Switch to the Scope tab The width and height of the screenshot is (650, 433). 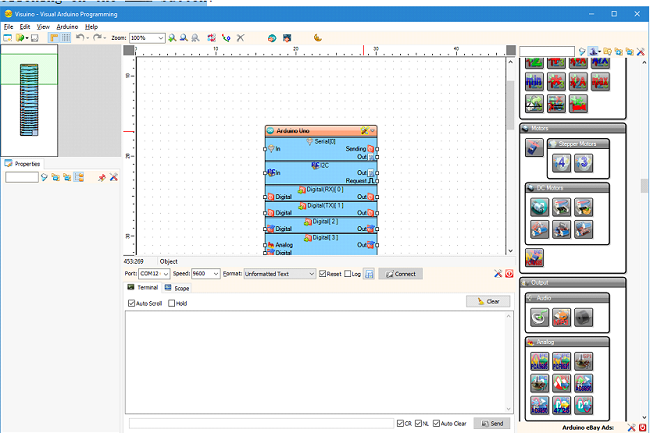point(177,288)
